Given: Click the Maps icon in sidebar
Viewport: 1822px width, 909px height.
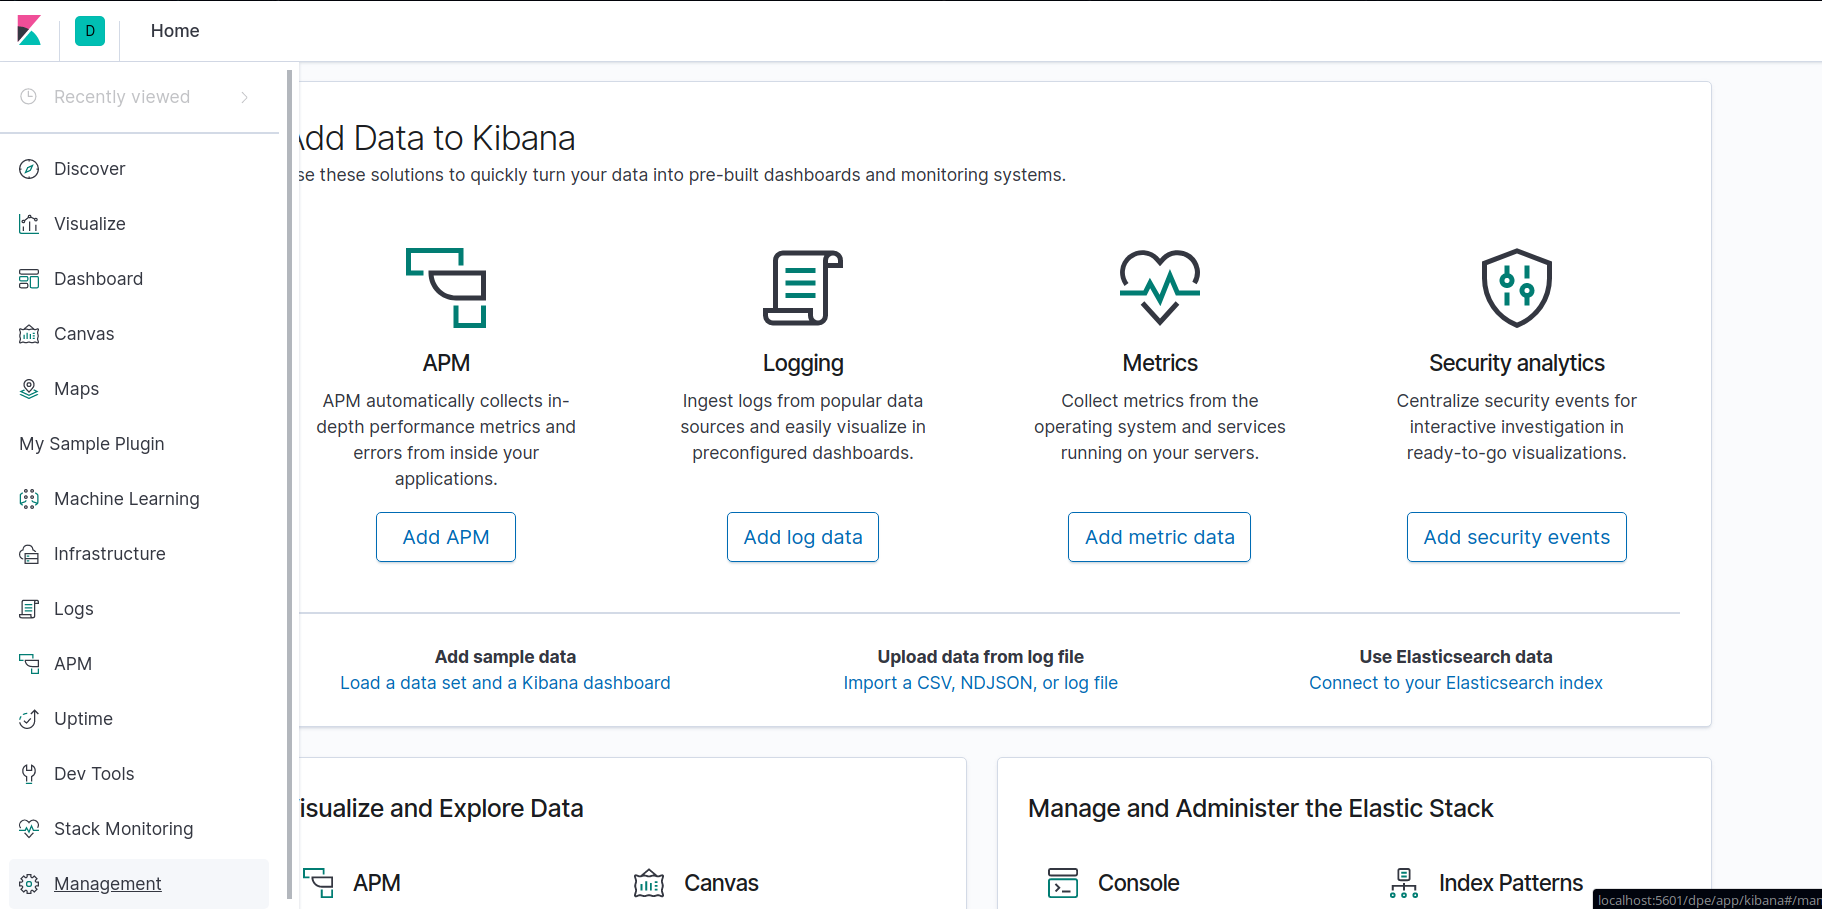Looking at the screenshot, I should point(29,389).
